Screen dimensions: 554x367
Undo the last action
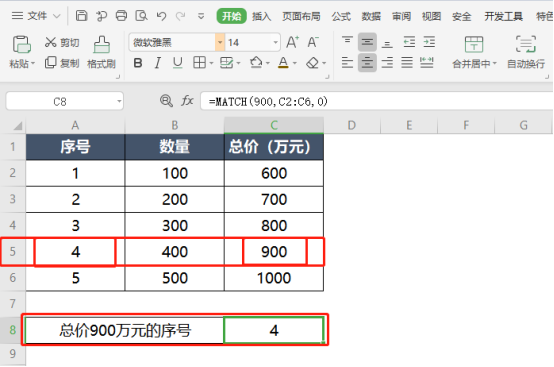click(x=161, y=16)
